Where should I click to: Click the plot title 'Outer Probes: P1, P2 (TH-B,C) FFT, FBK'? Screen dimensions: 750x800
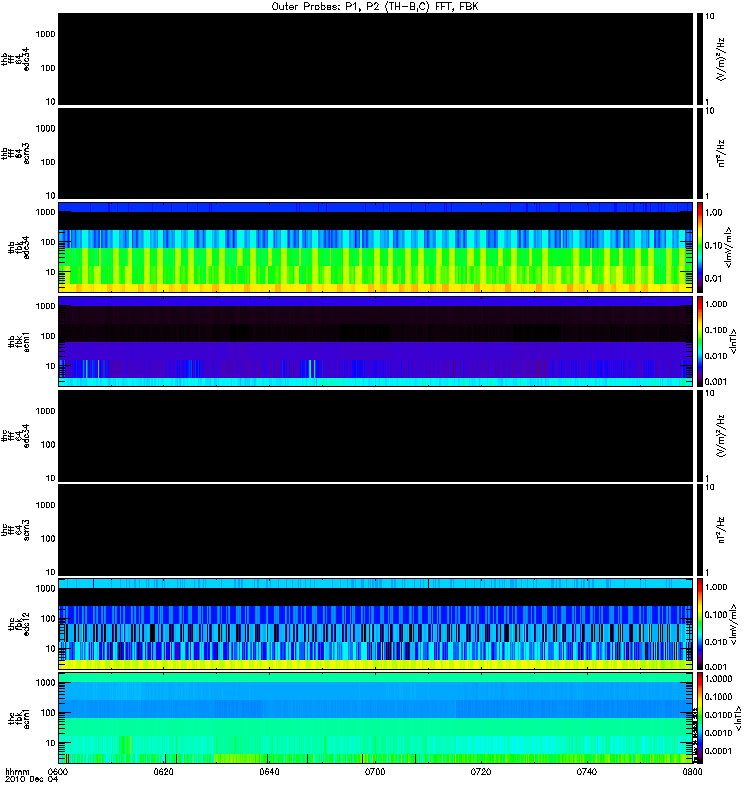375,7
